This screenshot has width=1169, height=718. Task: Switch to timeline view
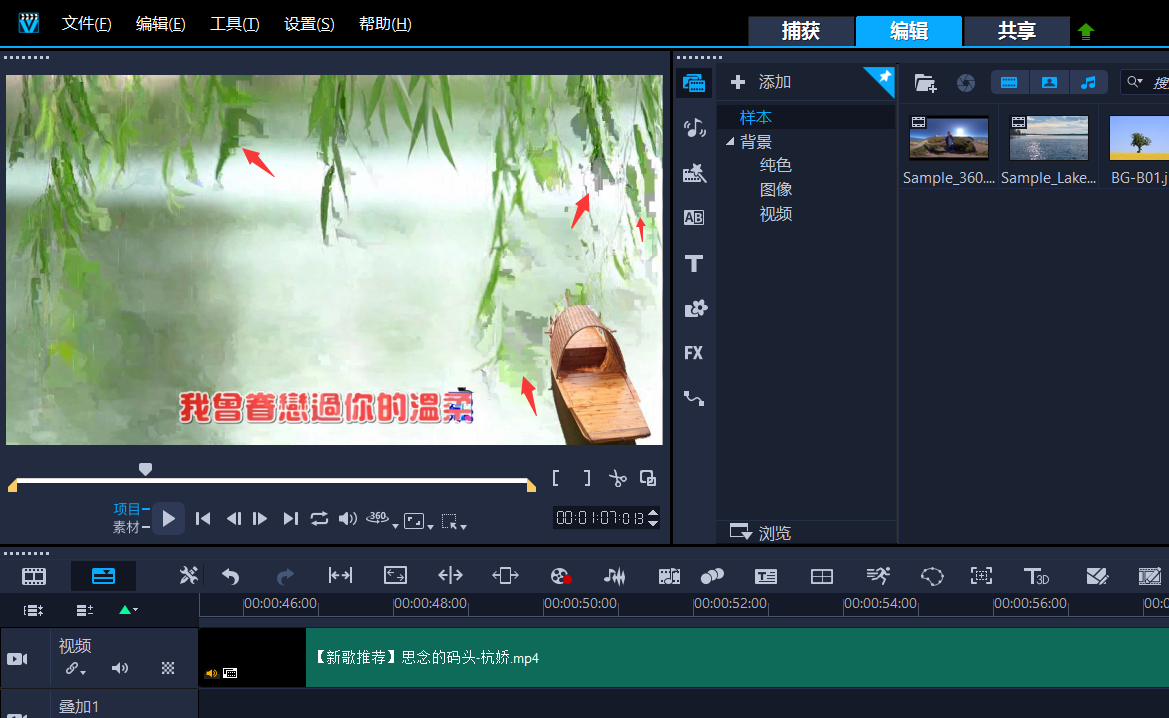click(103, 576)
